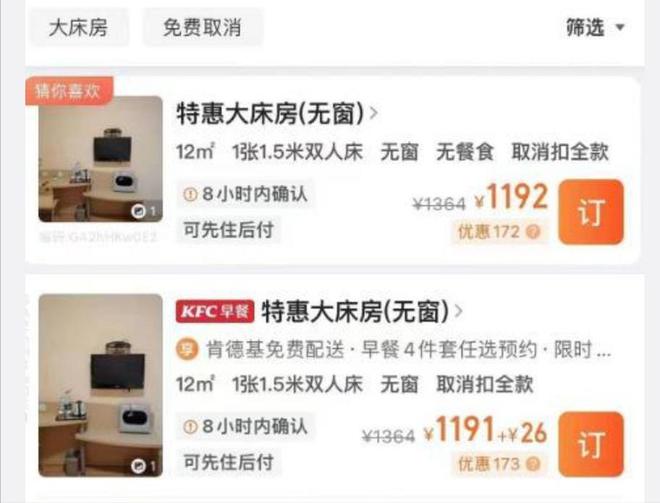
Task: Toggle the 大床房 filter chip
Action: click(x=79, y=28)
